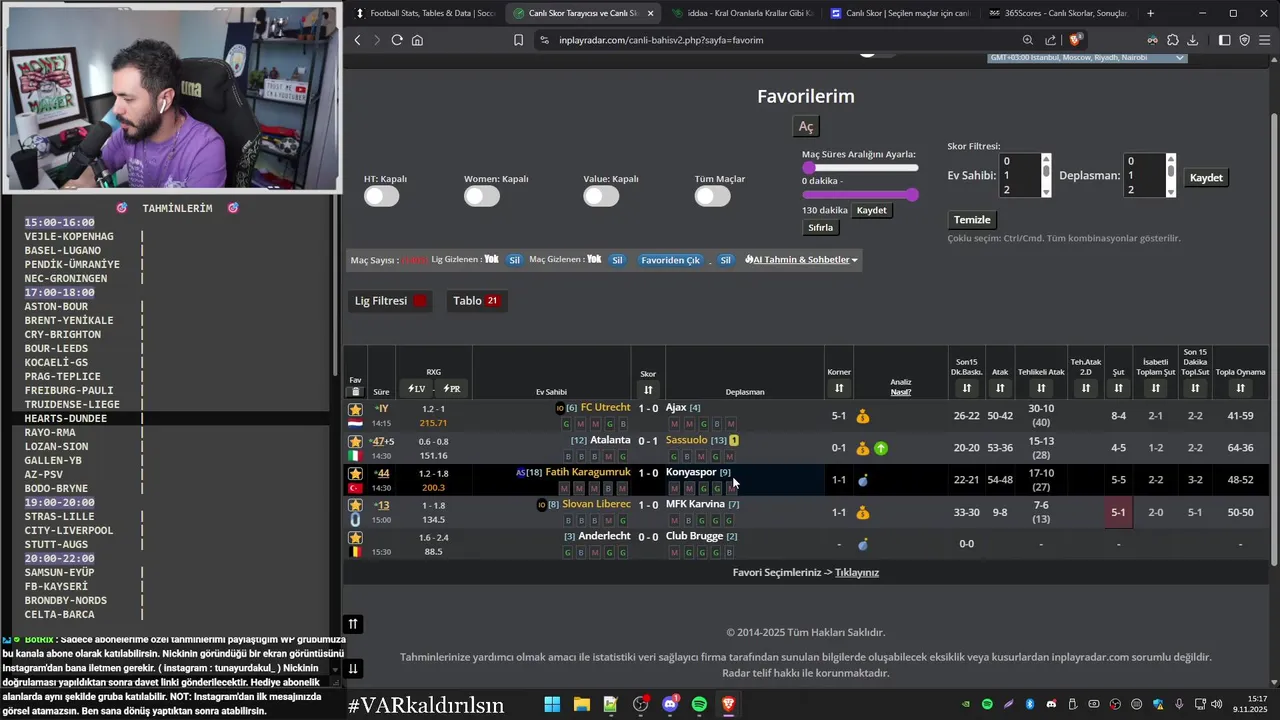Click the Favoriden Çık button
The height and width of the screenshot is (720, 1280).
coord(671,260)
